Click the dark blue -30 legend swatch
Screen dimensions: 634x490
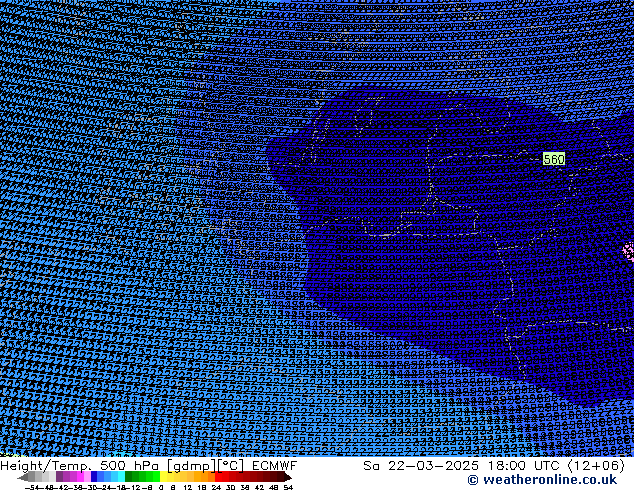click(94, 477)
